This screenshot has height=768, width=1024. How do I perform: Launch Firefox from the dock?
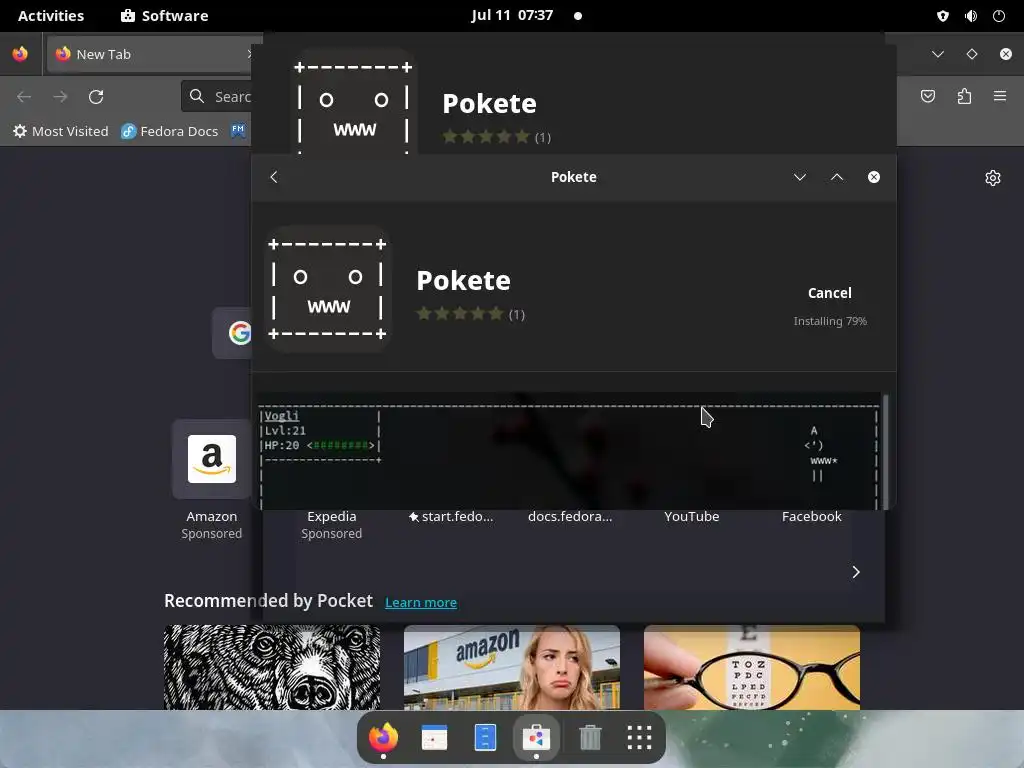pyautogui.click(x=383, y=737)
